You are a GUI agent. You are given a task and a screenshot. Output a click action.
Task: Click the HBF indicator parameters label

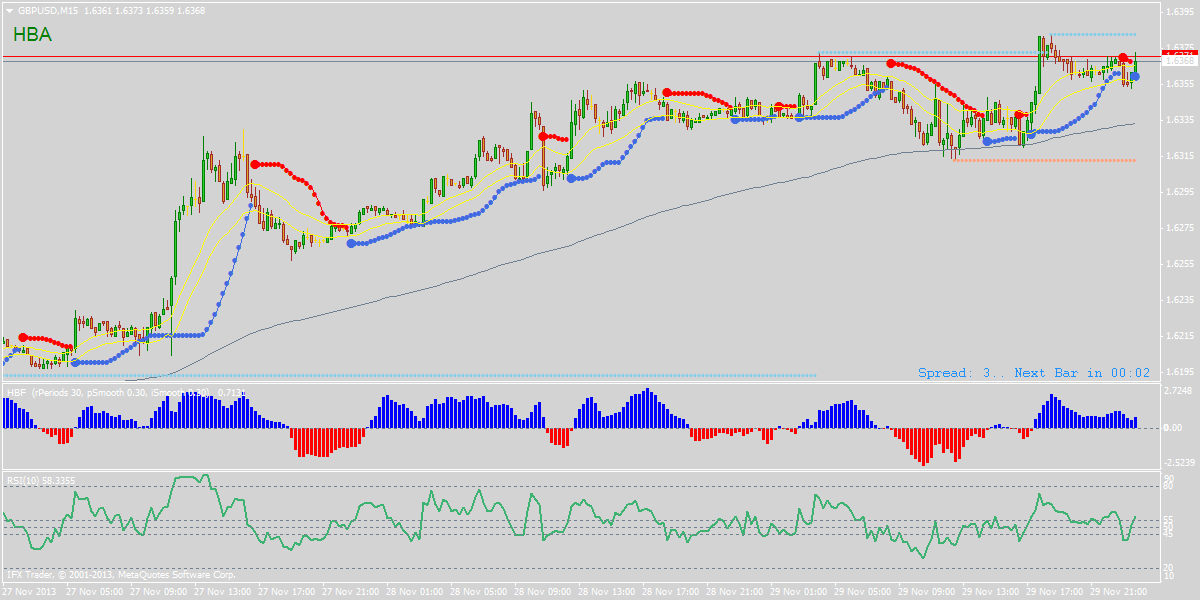tap(124, 392)
